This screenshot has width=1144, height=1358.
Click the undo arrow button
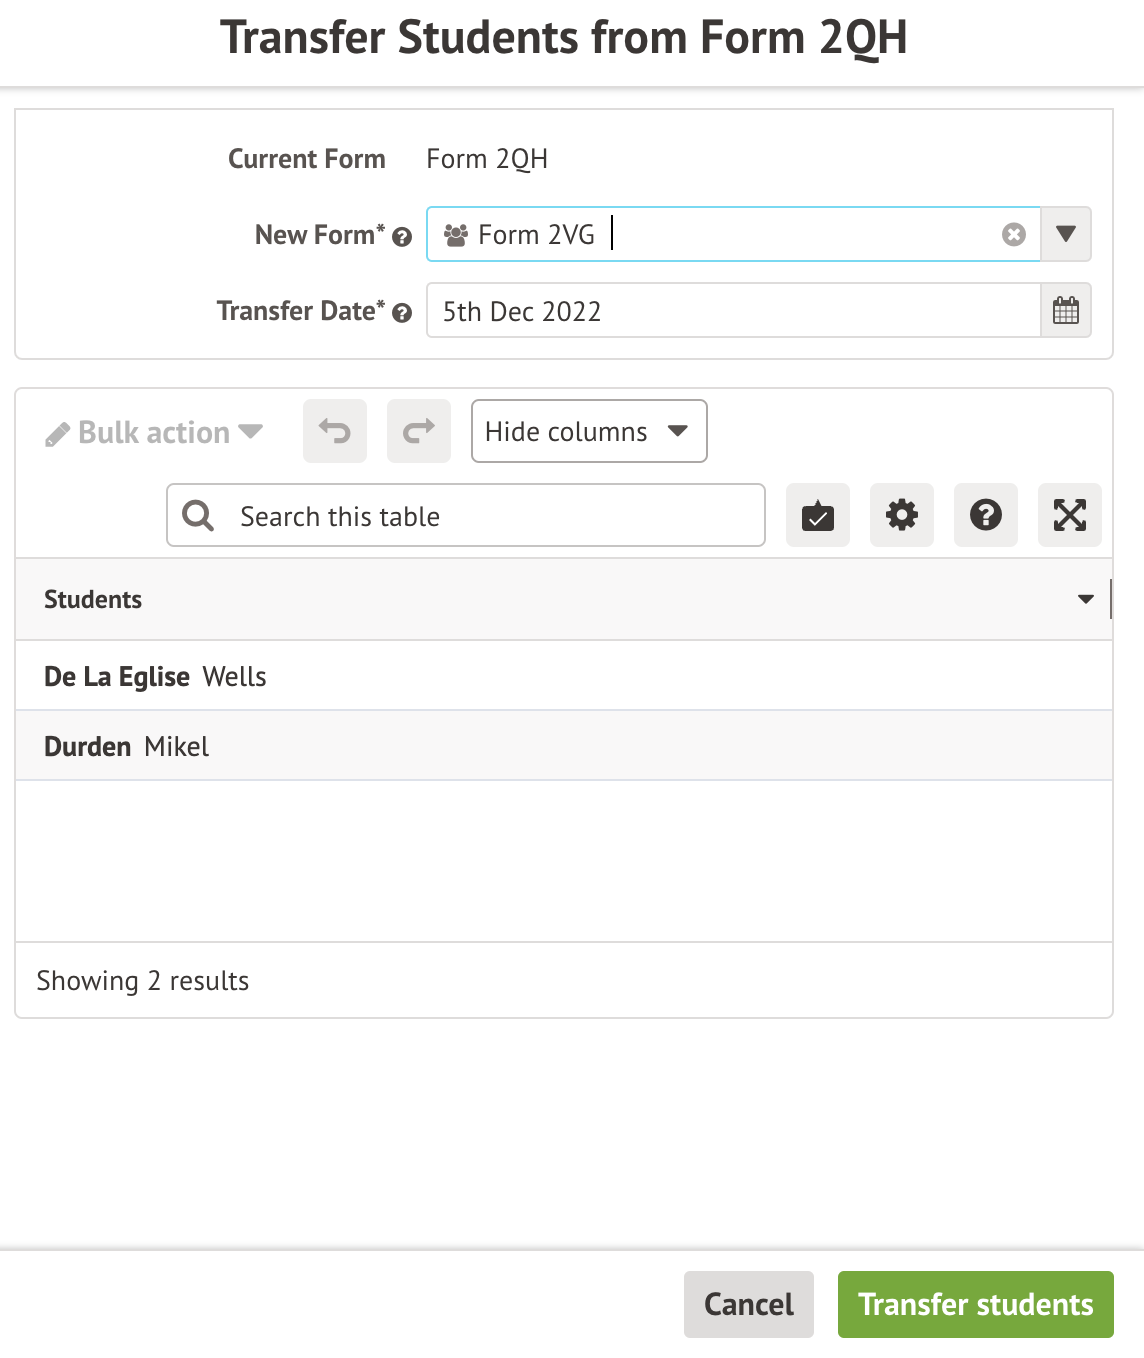[x=335, y=431]
